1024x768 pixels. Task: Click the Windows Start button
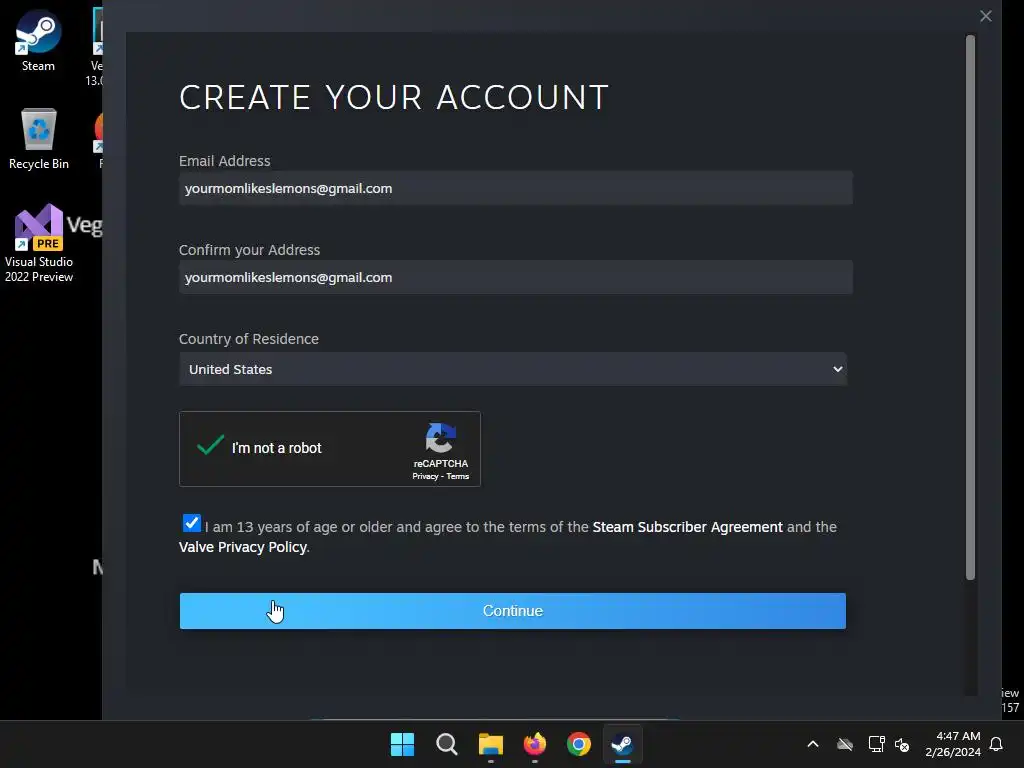click(x=402, y=744)
